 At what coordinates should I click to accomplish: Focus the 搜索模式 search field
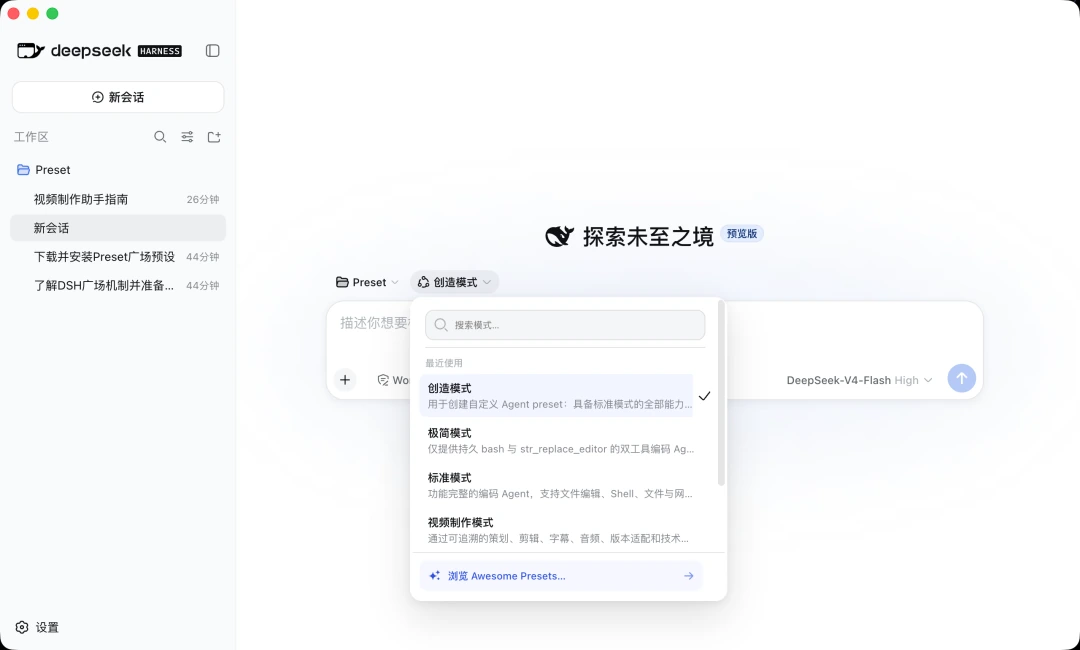565,325
